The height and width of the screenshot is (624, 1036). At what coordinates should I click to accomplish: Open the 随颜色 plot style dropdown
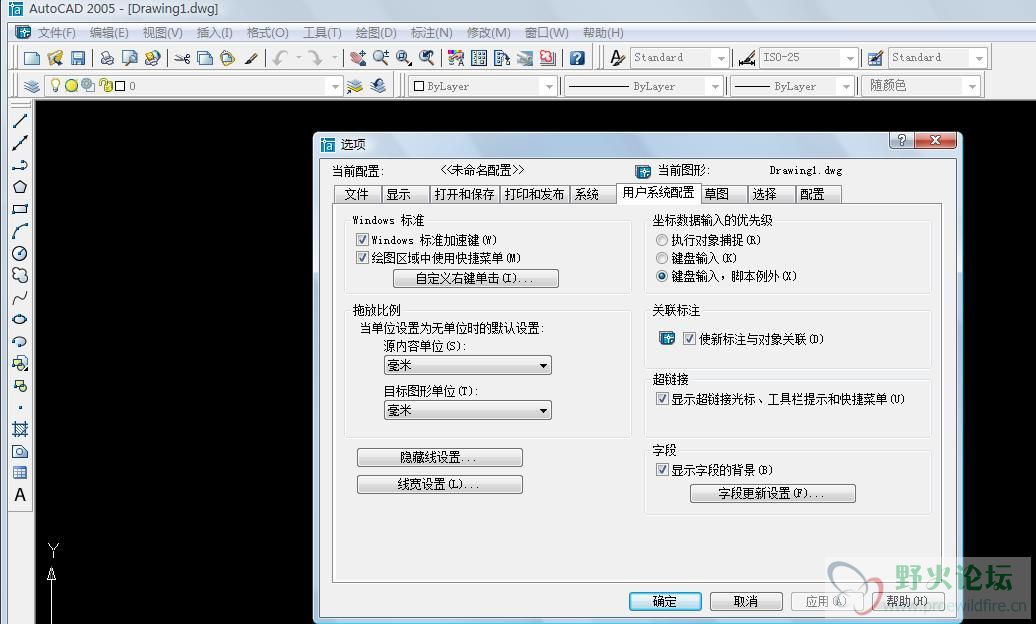921,86
